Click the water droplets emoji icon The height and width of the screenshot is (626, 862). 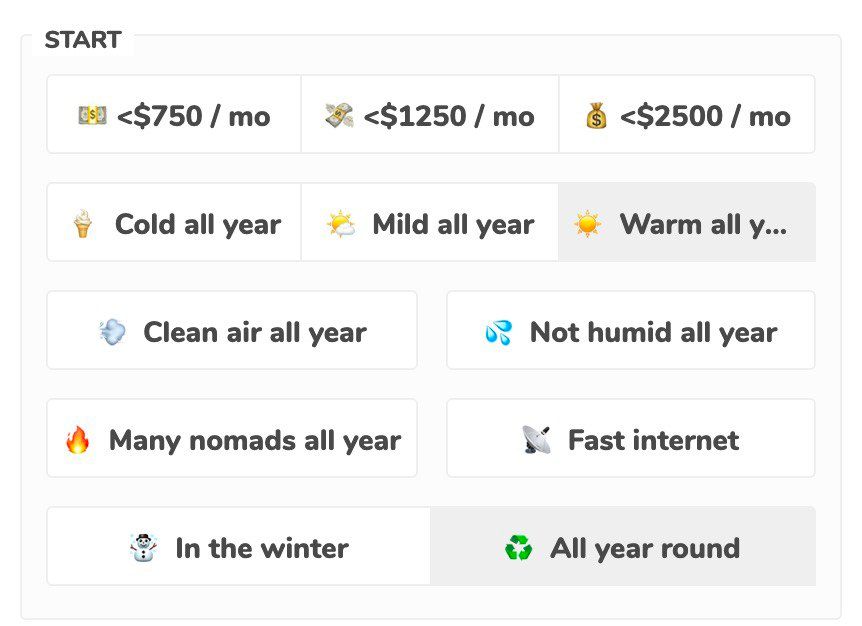pos(498,332)
